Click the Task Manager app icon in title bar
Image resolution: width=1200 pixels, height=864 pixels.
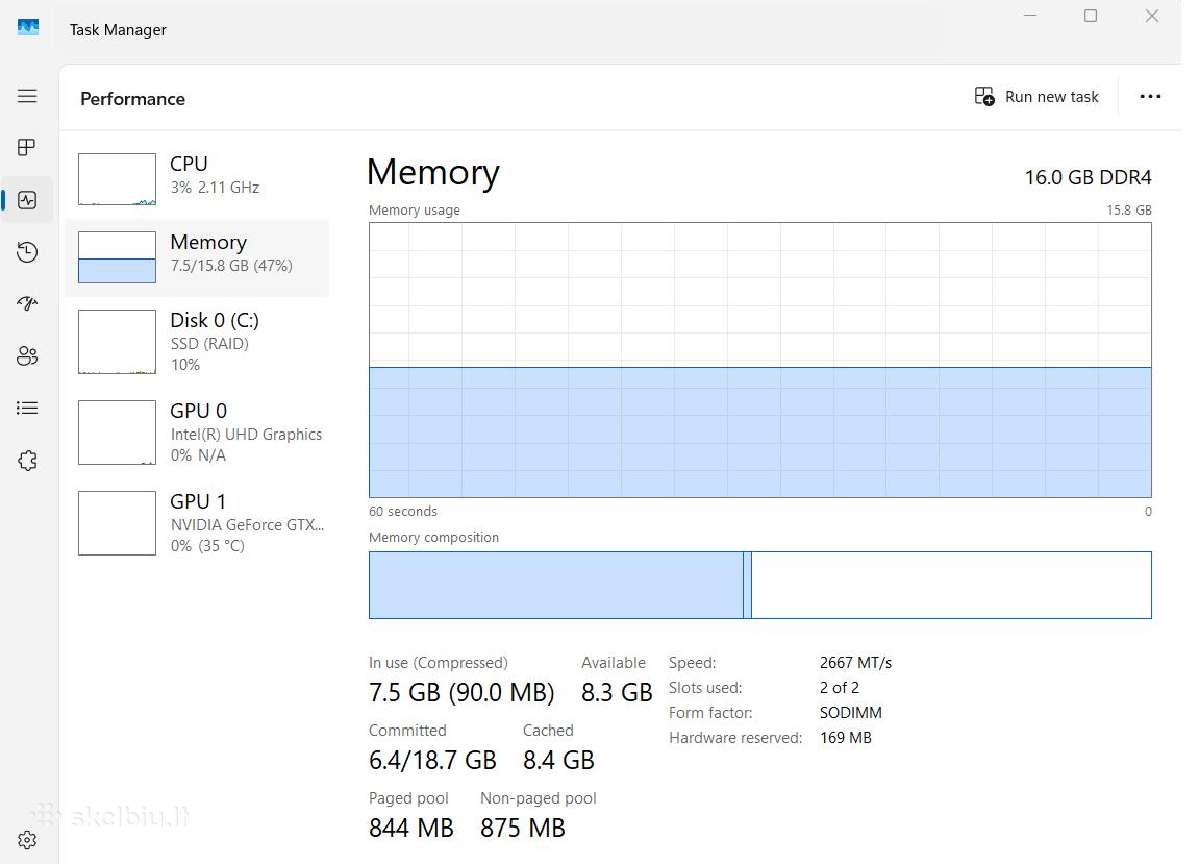tap(28, 28)
